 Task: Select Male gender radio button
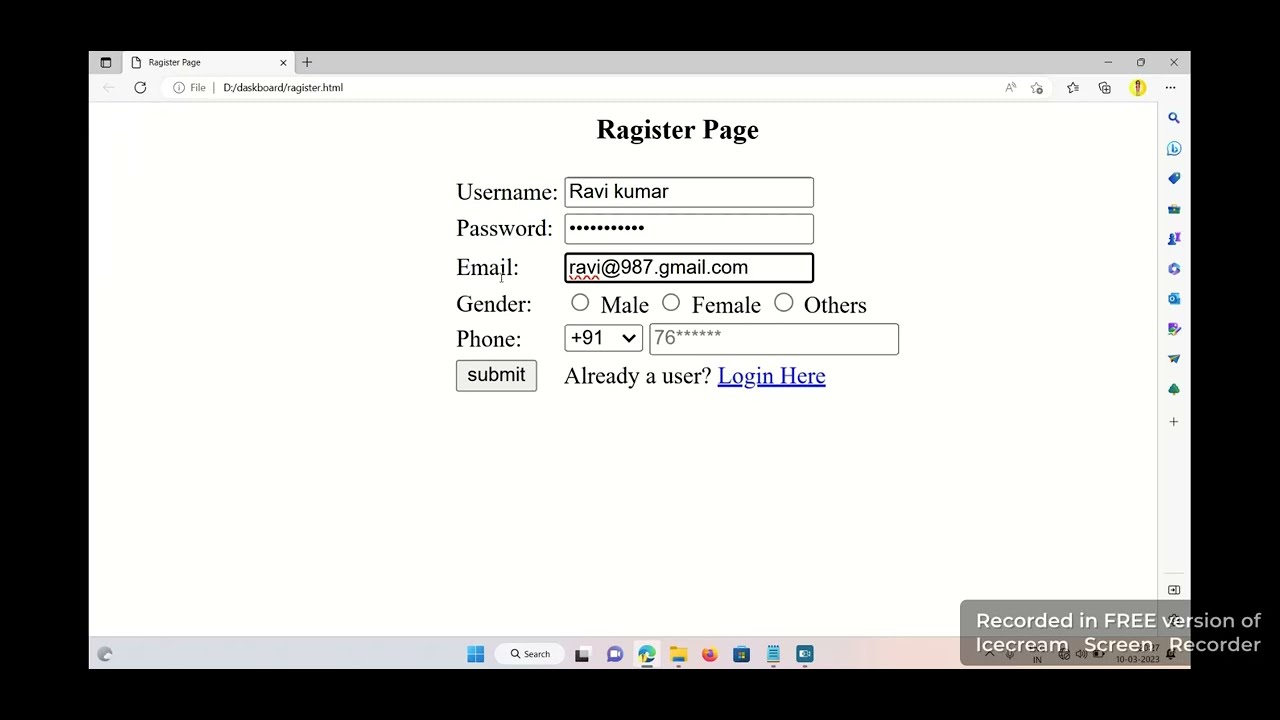pos(580,303)
